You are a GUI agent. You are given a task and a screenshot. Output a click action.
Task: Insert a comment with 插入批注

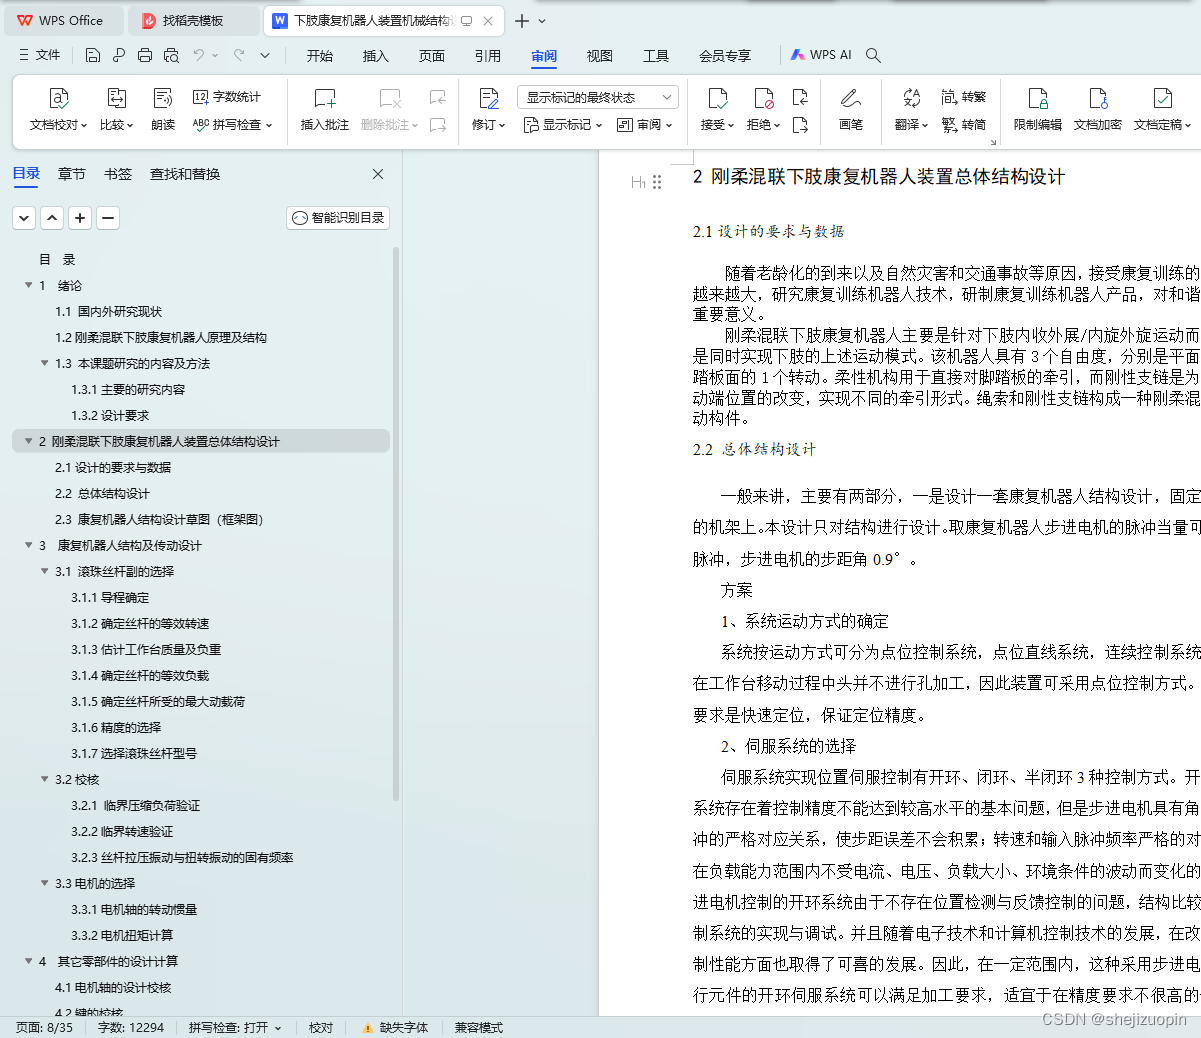pos(325,108)
